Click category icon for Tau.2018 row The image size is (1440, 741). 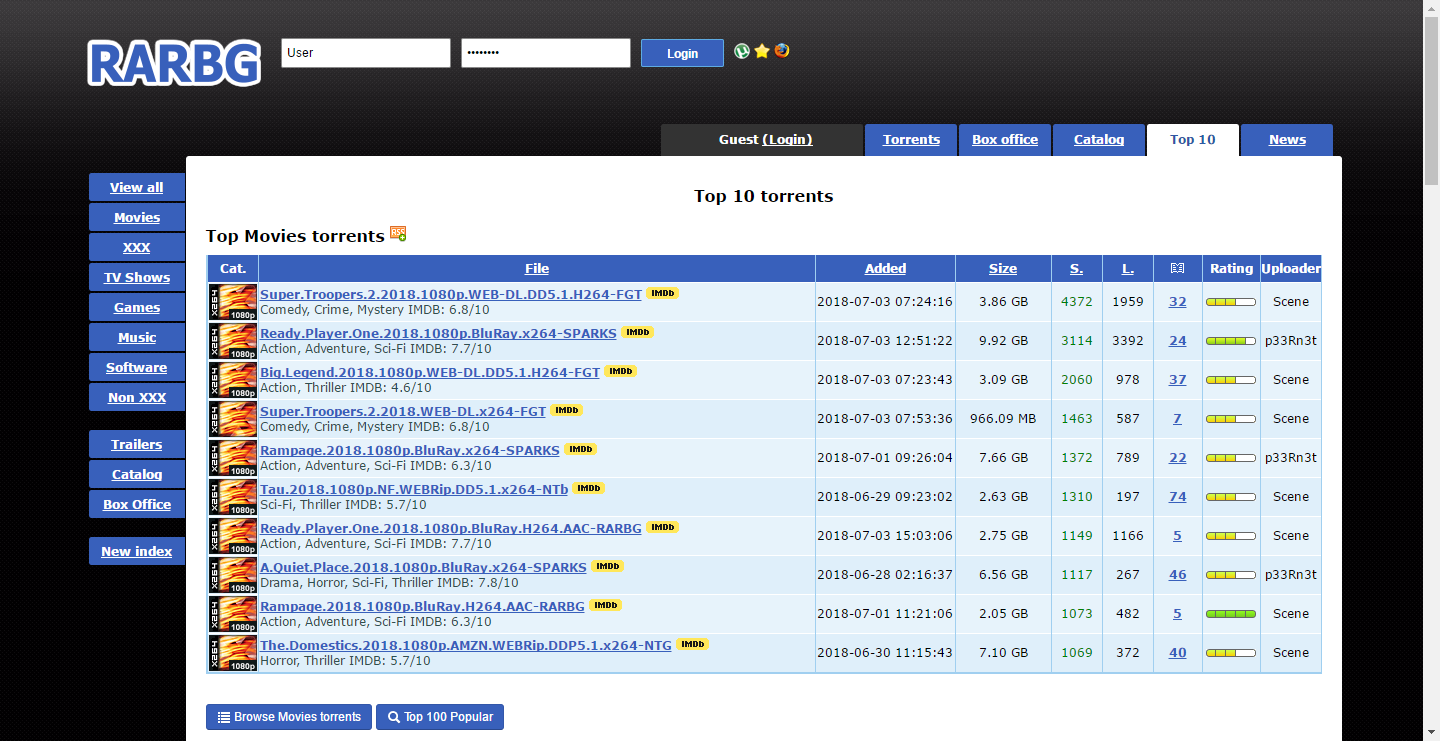pos(233,497)
